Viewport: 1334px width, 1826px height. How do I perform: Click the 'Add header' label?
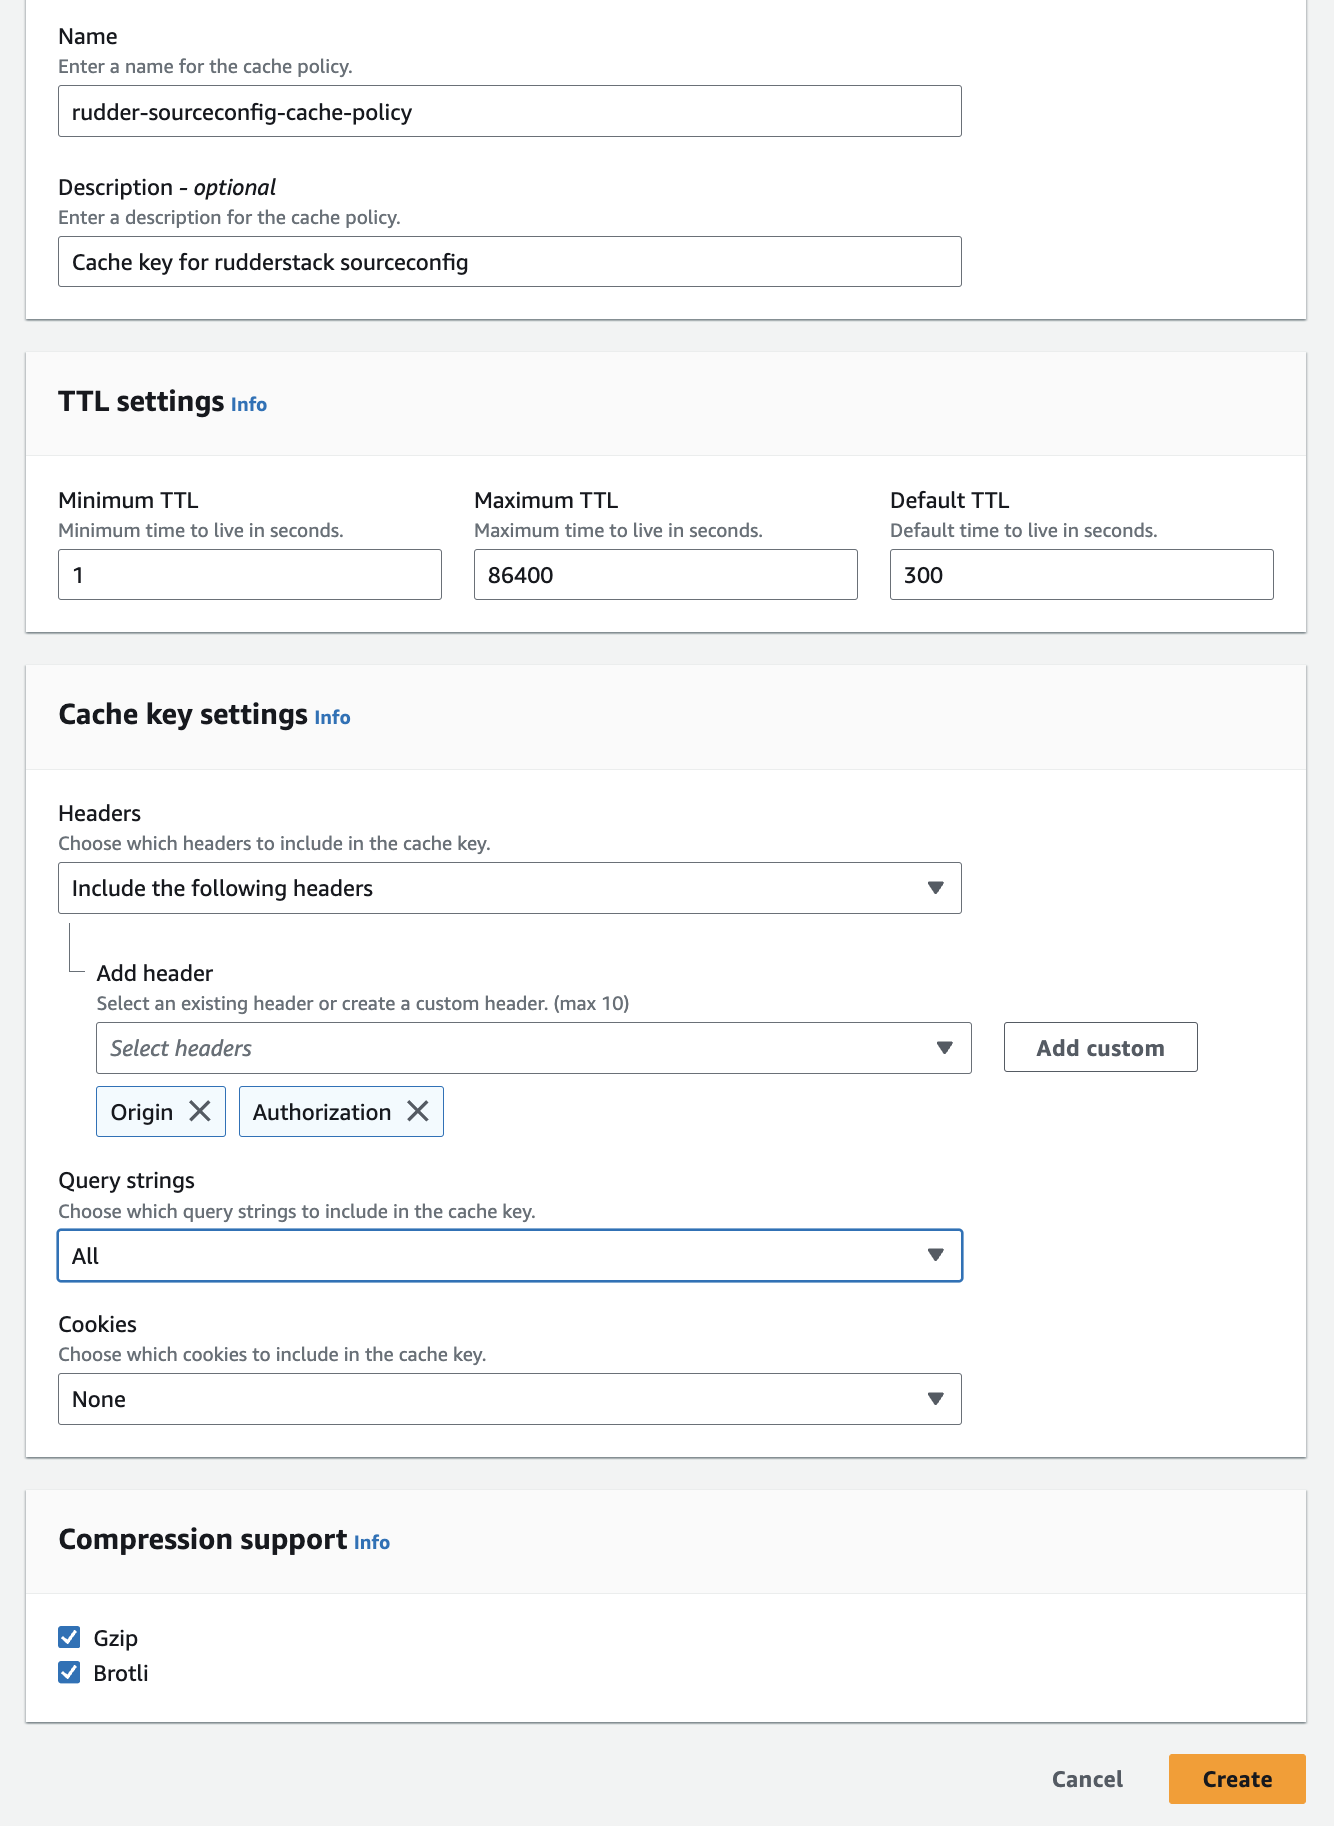(155, 973)
